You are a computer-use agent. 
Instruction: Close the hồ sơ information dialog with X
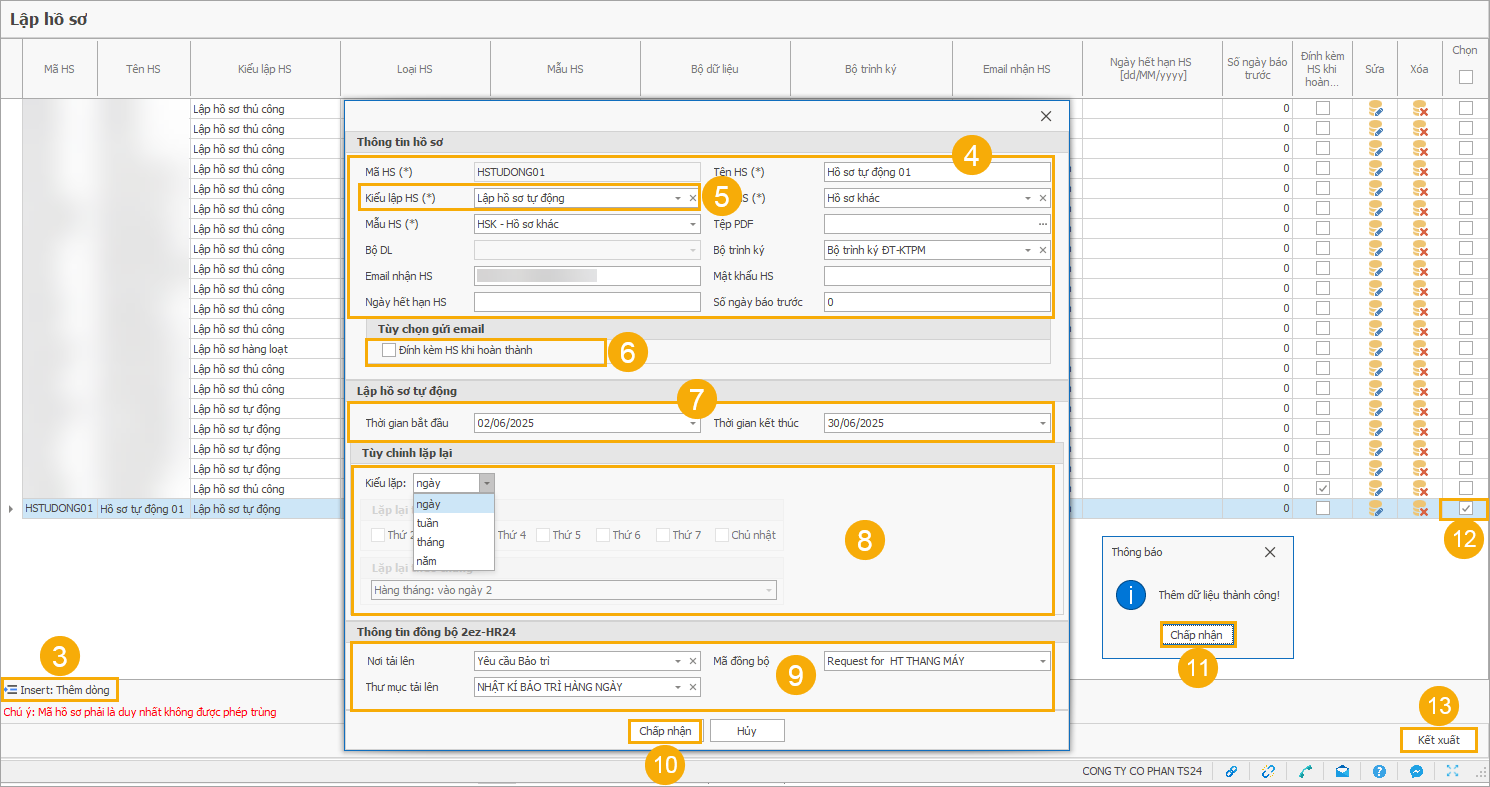(x=1046, y=116)
